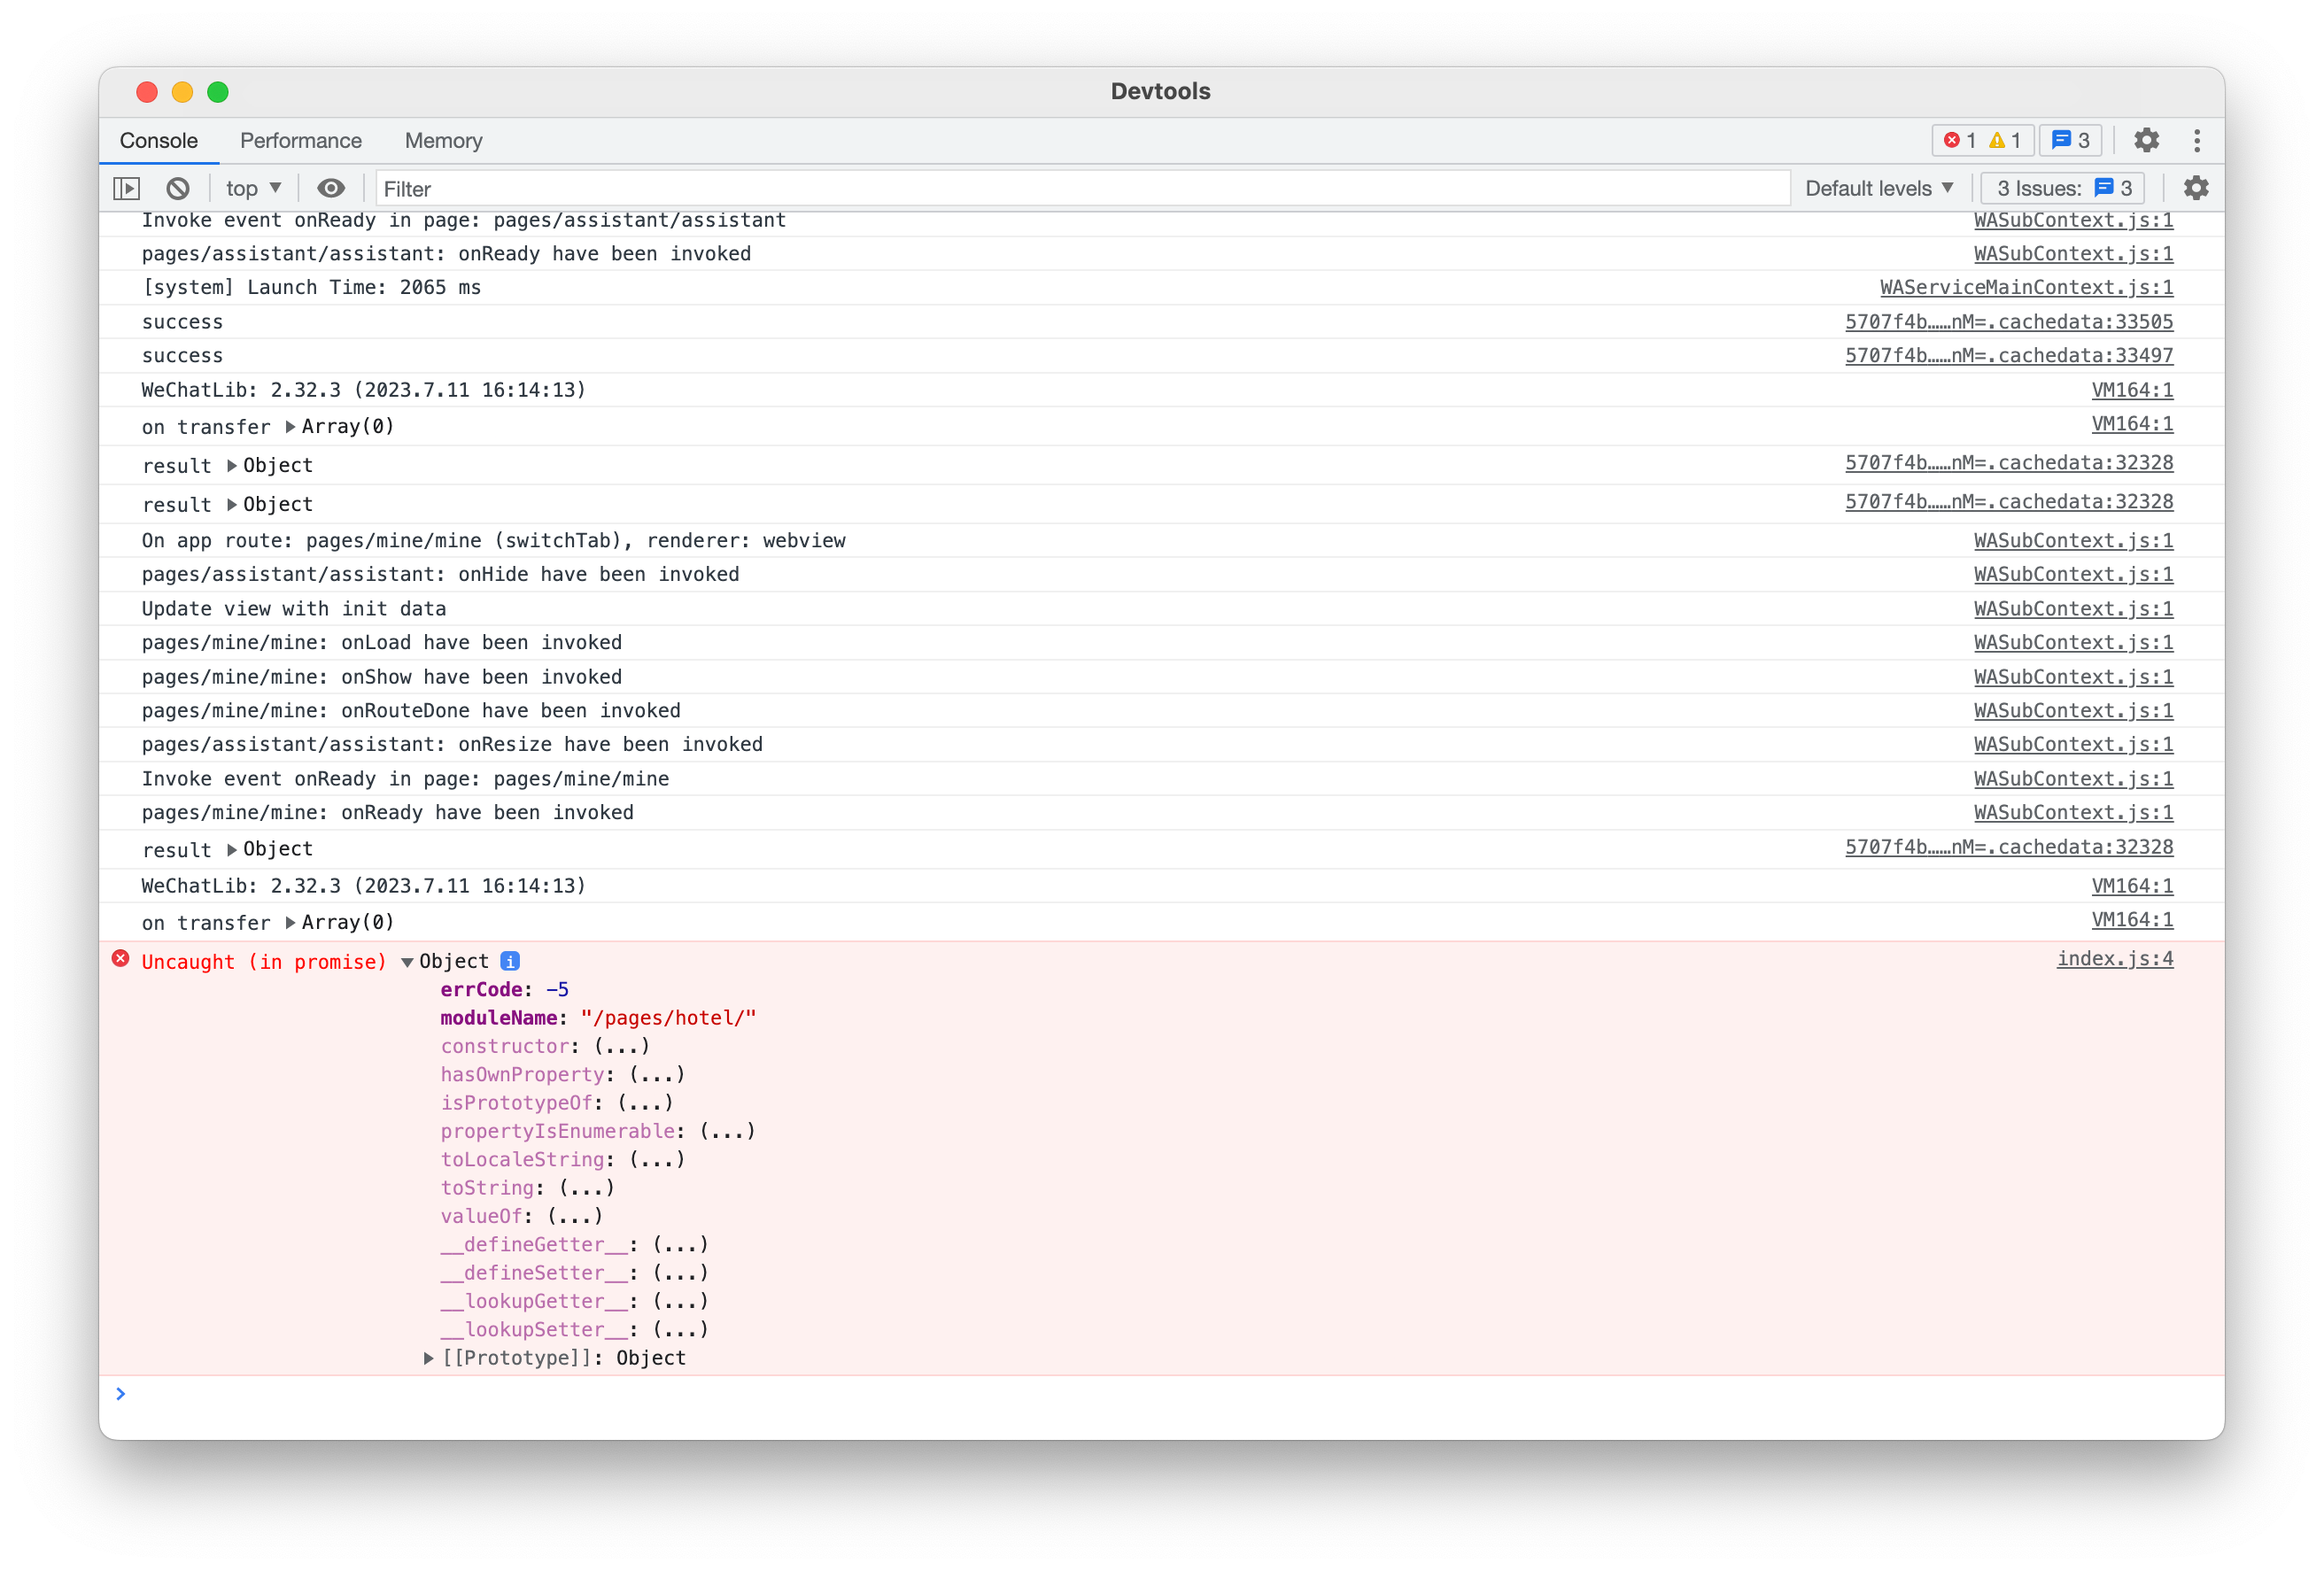
Task: Toggle the console sidebar panel icon
Action: [127, 188]
